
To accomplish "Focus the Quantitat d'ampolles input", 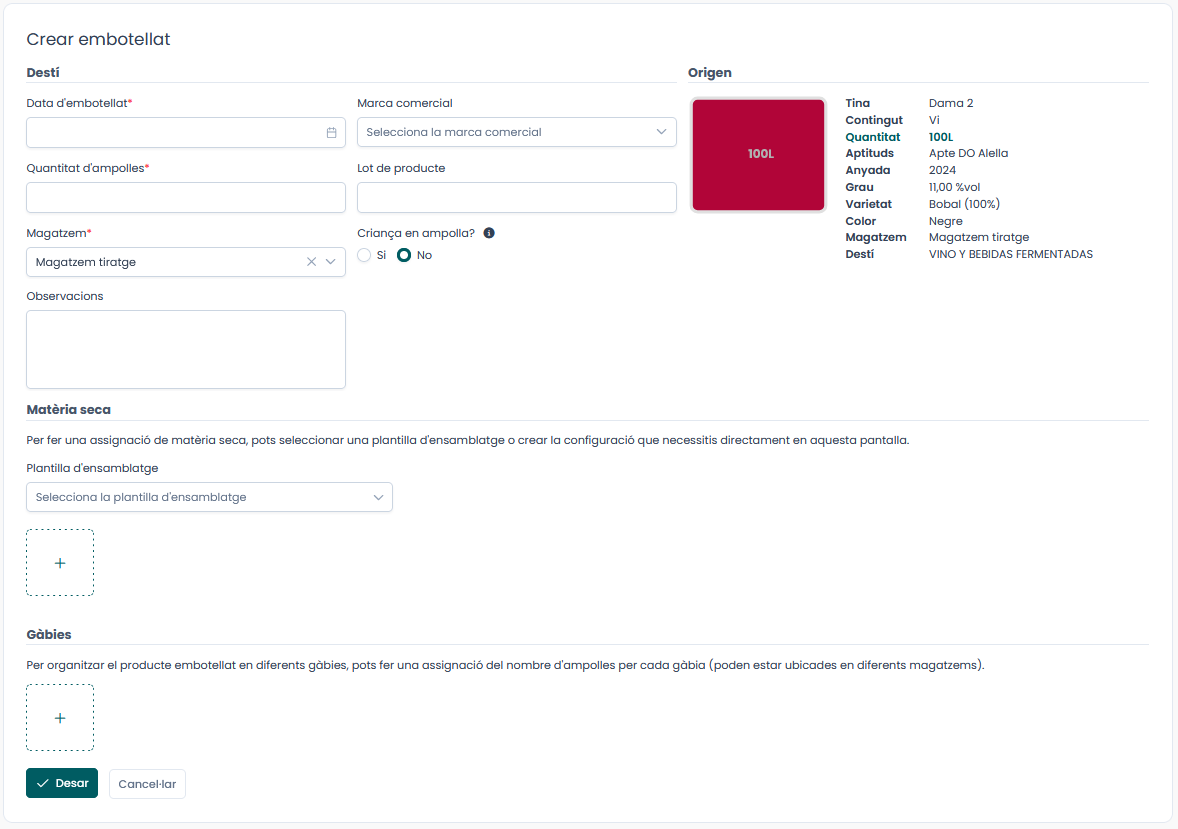I will [x=186, y=198].
